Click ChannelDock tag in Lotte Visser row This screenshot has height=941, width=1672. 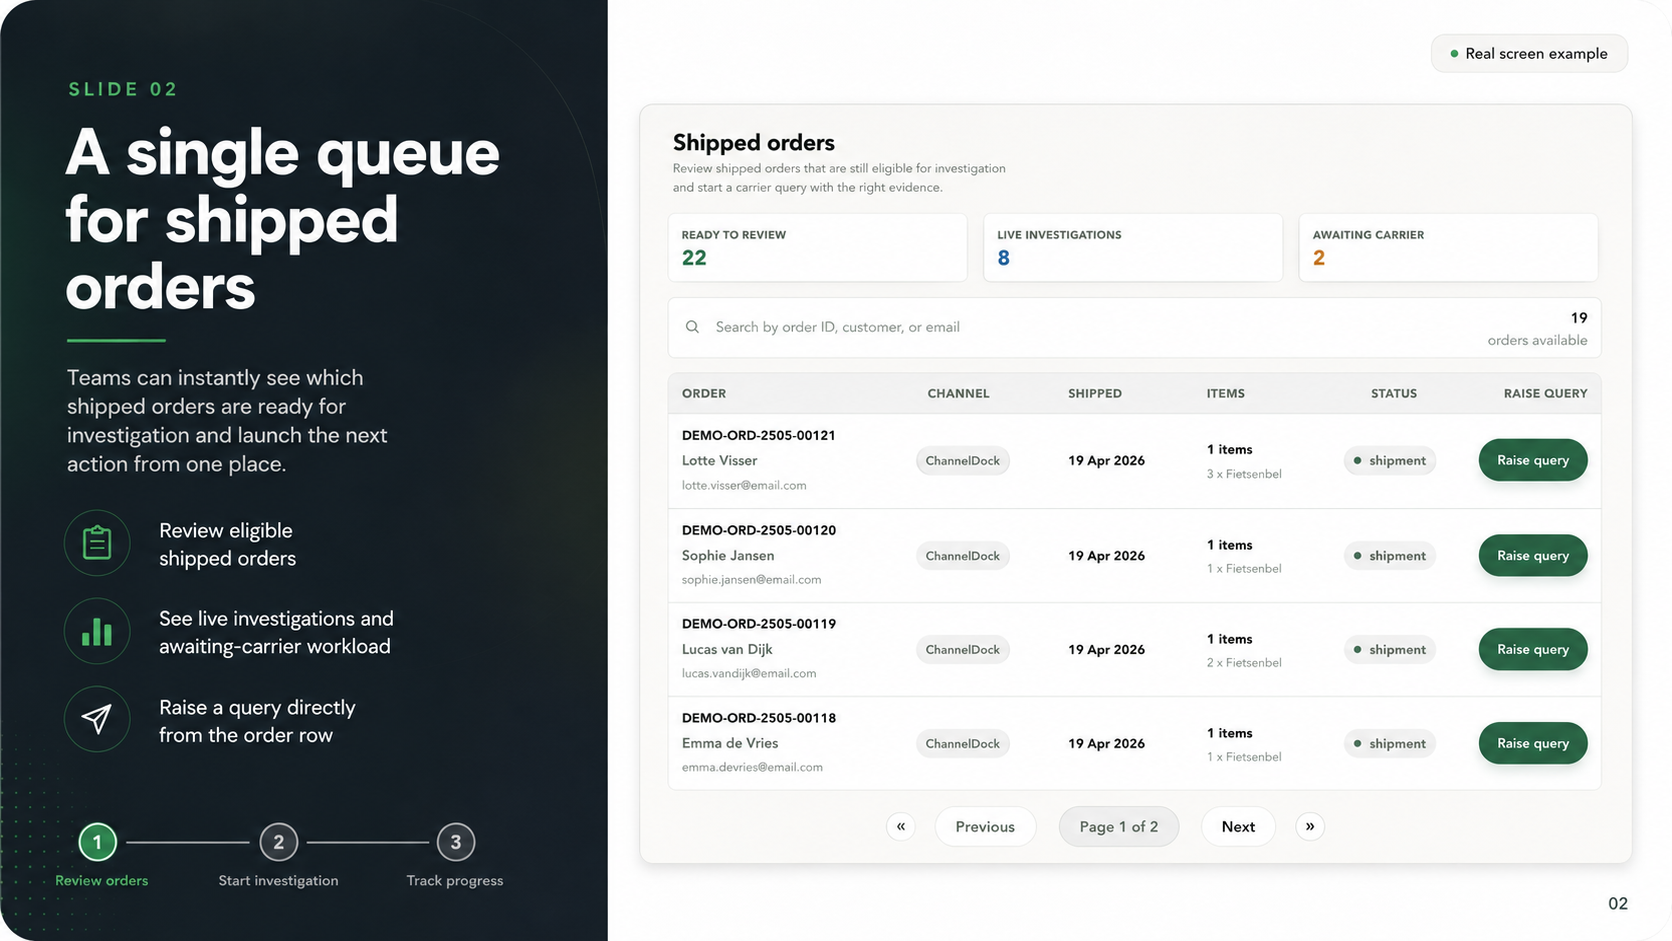(x=963, y=460)
